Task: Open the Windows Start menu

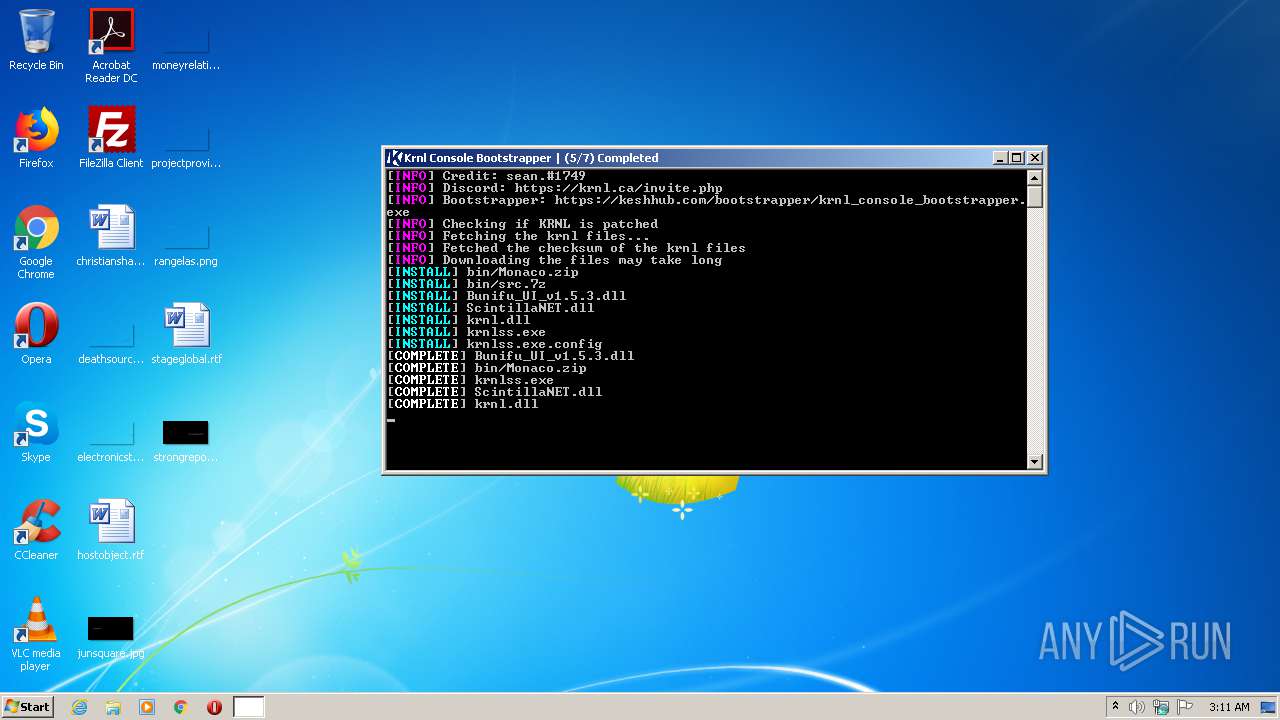Action: [x=28, y=707]
